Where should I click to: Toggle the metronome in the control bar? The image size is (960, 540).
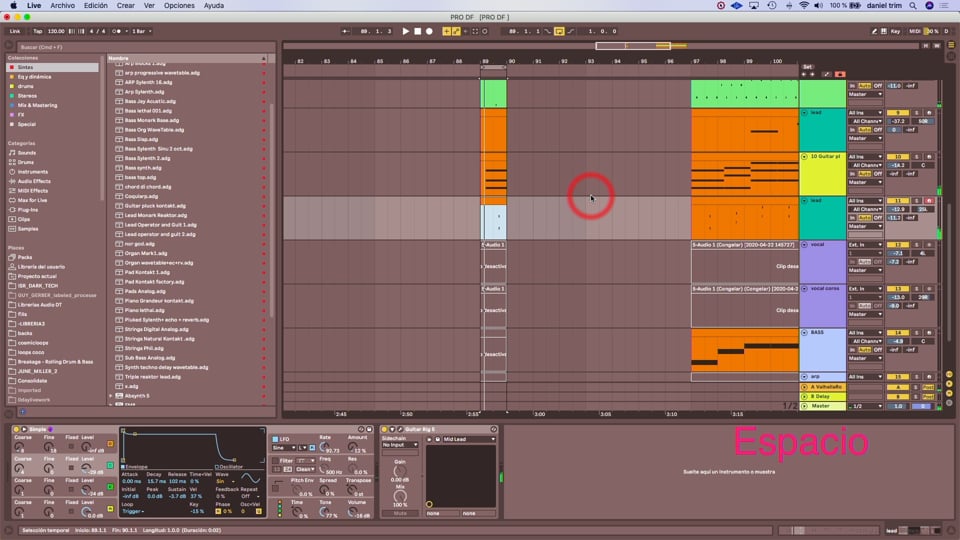(x=118, y=31)
